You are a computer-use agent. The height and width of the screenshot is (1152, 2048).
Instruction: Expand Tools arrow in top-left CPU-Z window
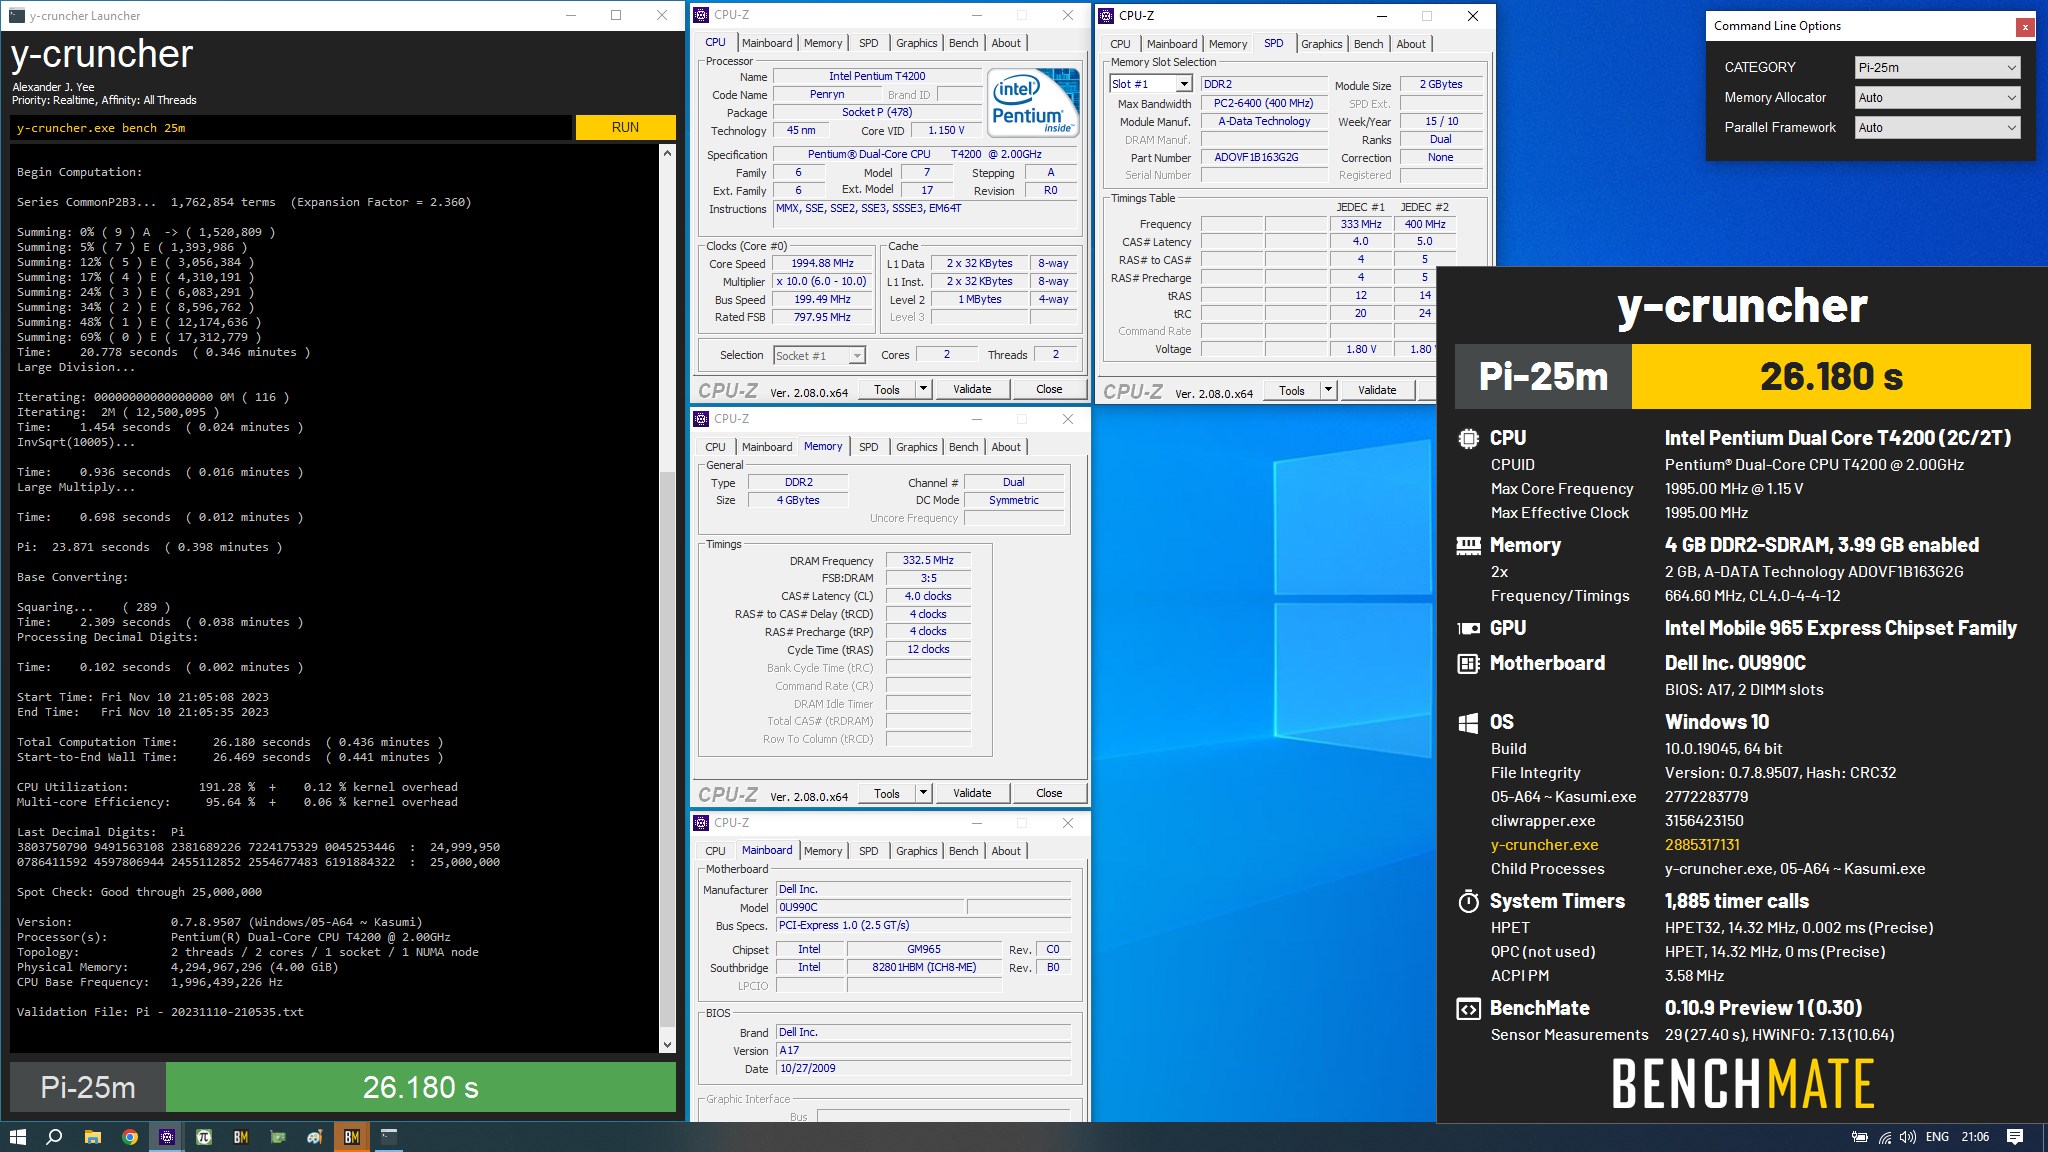coord(923,389)
